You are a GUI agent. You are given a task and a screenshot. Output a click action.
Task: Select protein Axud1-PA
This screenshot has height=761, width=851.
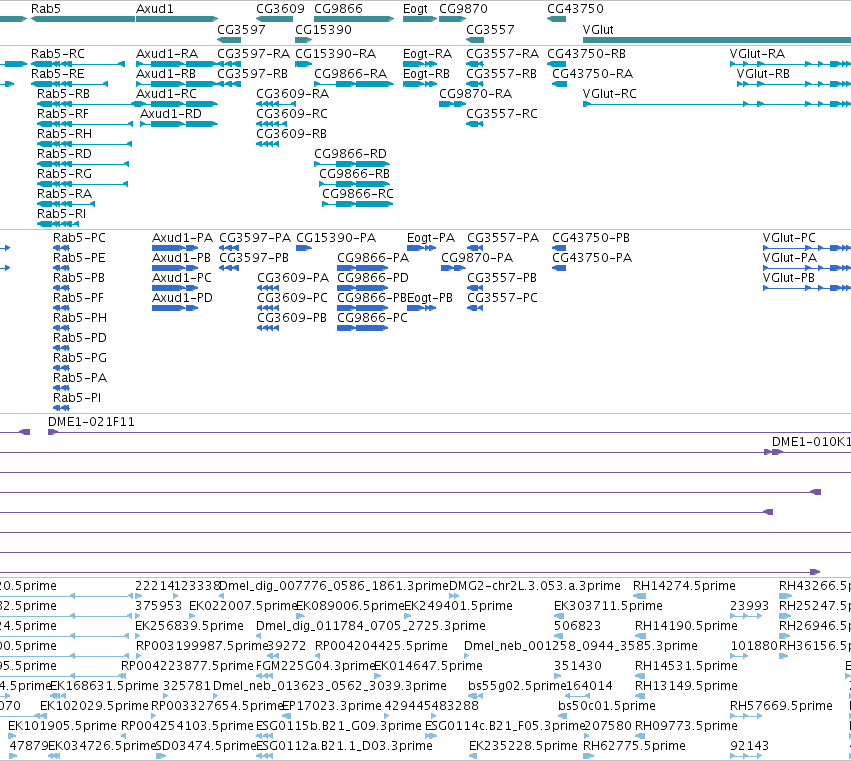point(182,238)
